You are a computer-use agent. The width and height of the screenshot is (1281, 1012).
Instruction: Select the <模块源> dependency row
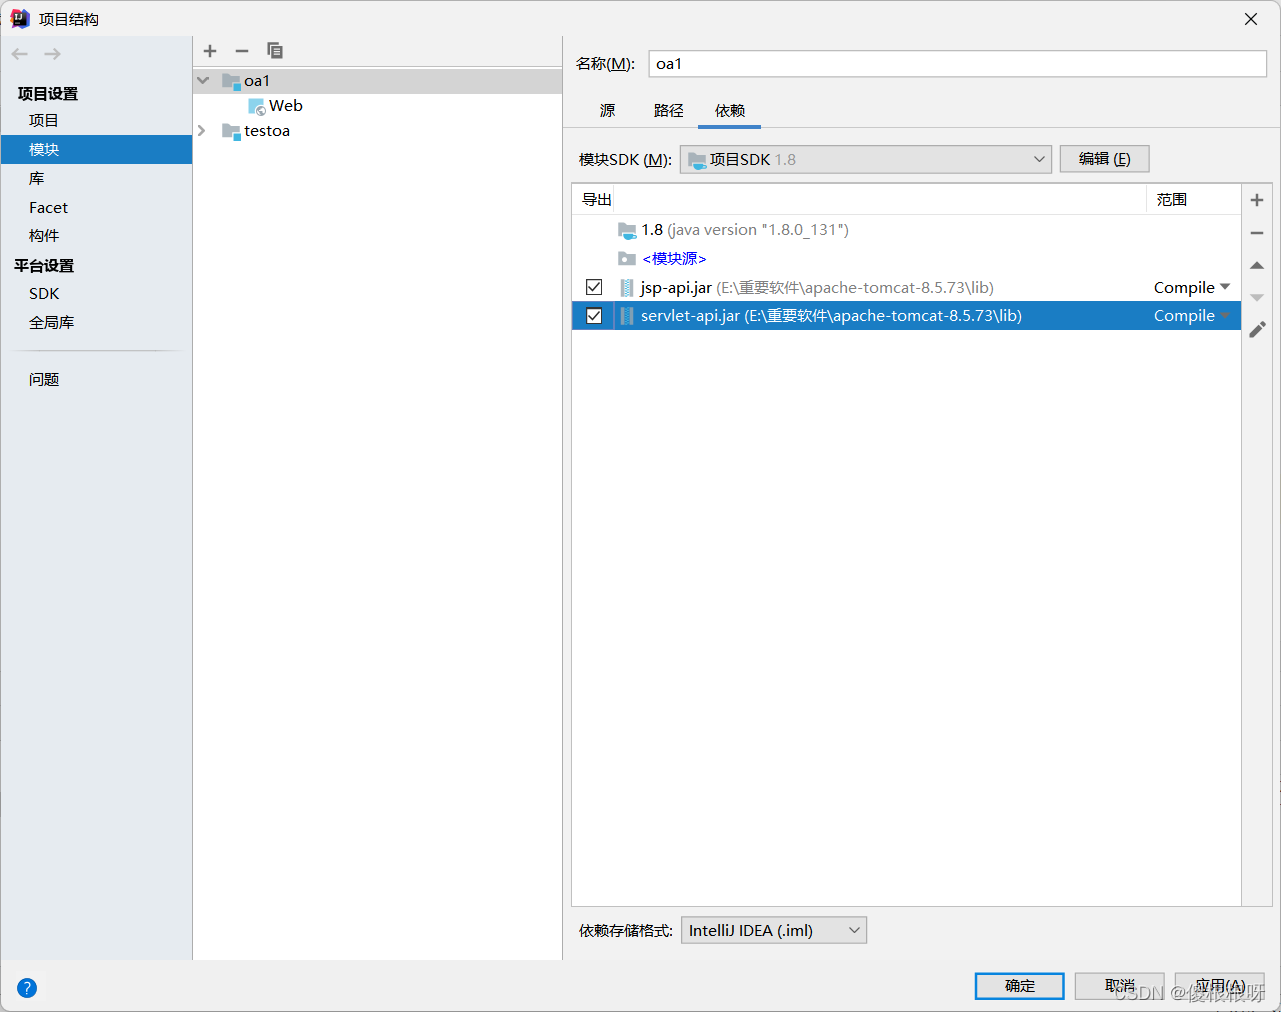(x=906, y=259)
